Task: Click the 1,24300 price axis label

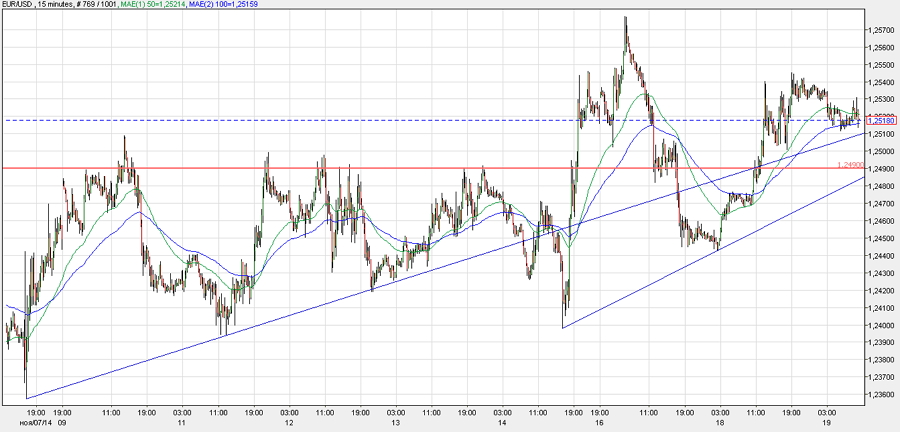Action: coord(882,273)
